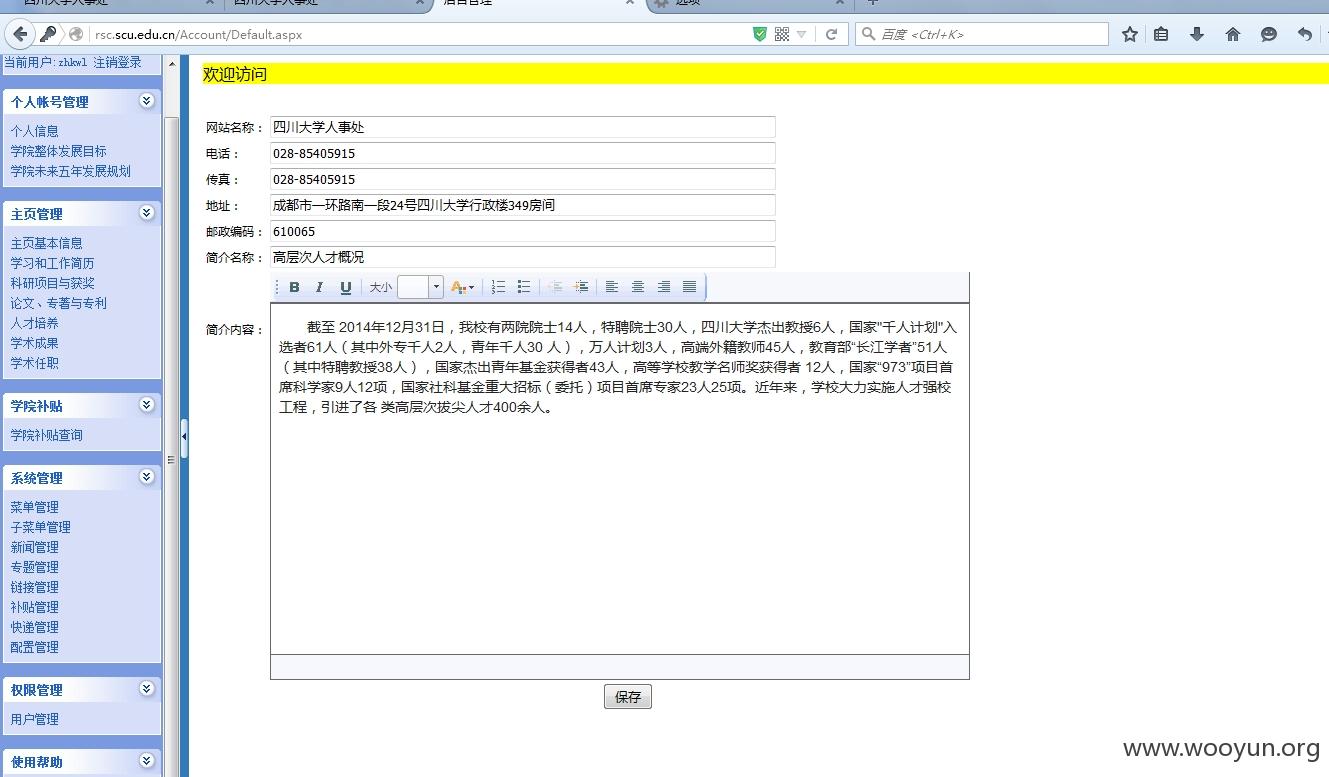The width and height of the screenshot is (1329, 777).
Task: Open 个人信息 in the sidebar
Action: tap(34, 131)
